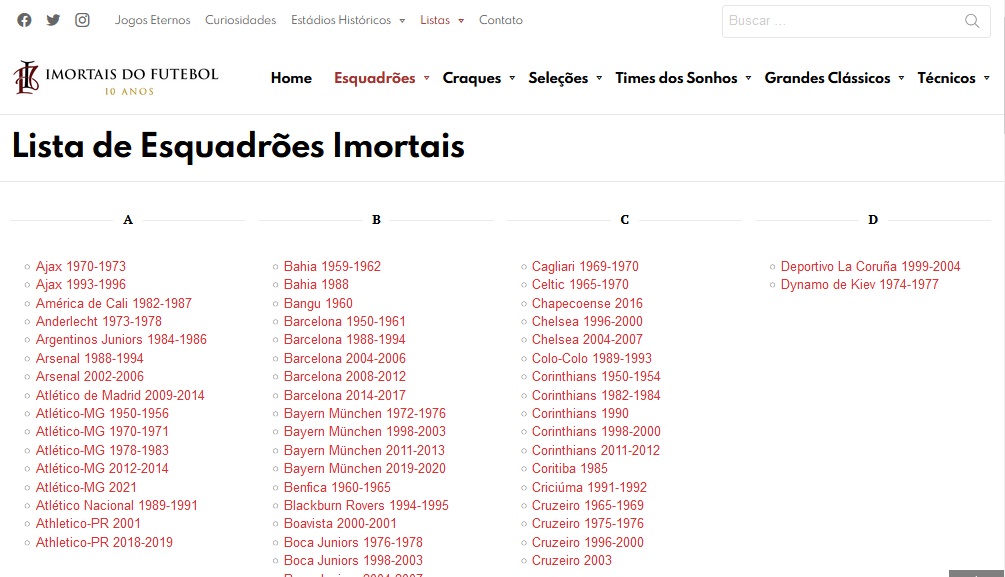1005x577 pixels.
Task: Expand the Times dos Sonhos submenu arrow
Action: (x=748, y=78)
